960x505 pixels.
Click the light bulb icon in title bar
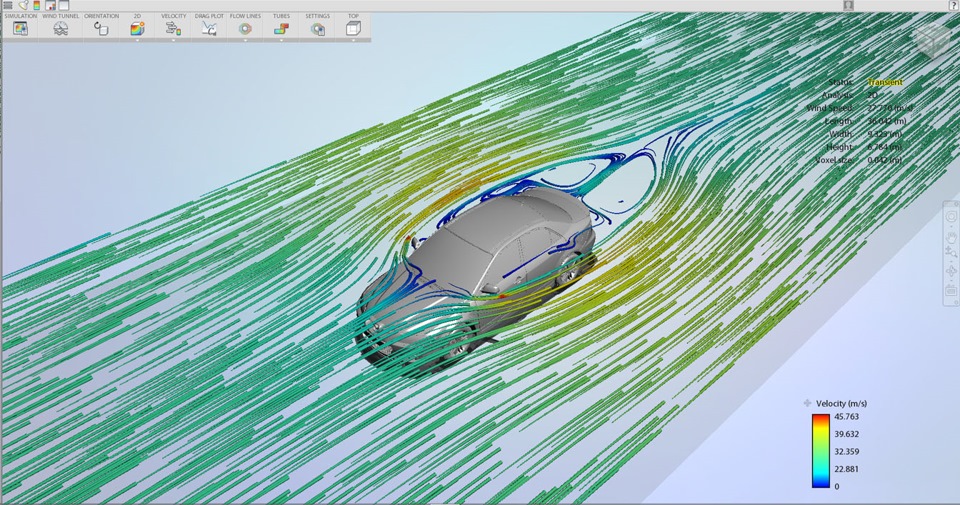[23, 5]
